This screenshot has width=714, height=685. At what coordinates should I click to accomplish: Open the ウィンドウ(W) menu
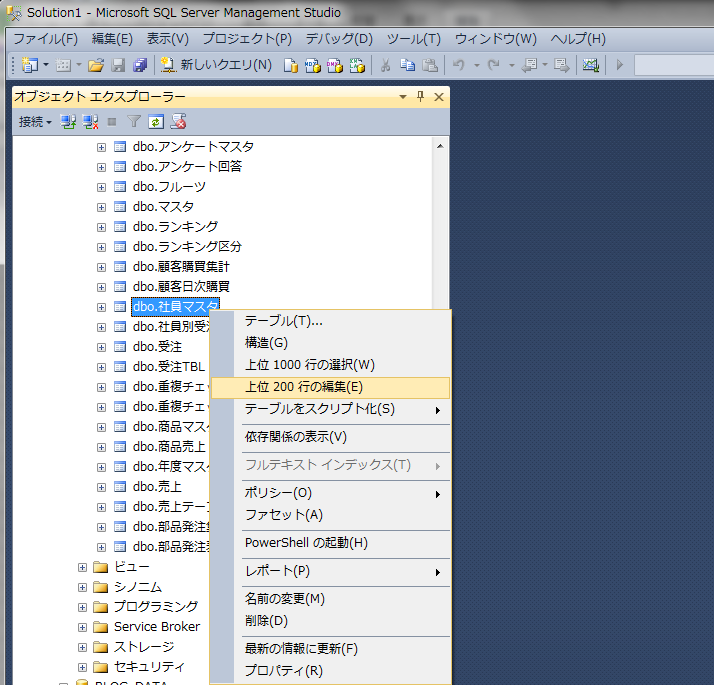(496, 39)
